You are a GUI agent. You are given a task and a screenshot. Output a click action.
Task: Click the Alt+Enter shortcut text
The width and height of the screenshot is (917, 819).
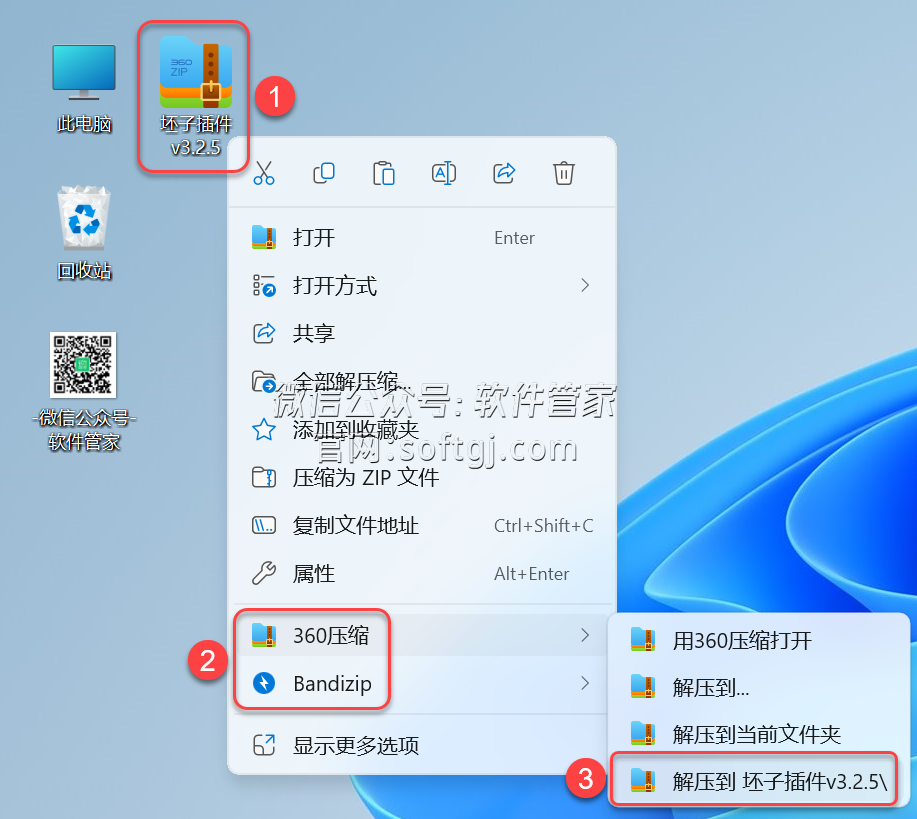(532, 574)
